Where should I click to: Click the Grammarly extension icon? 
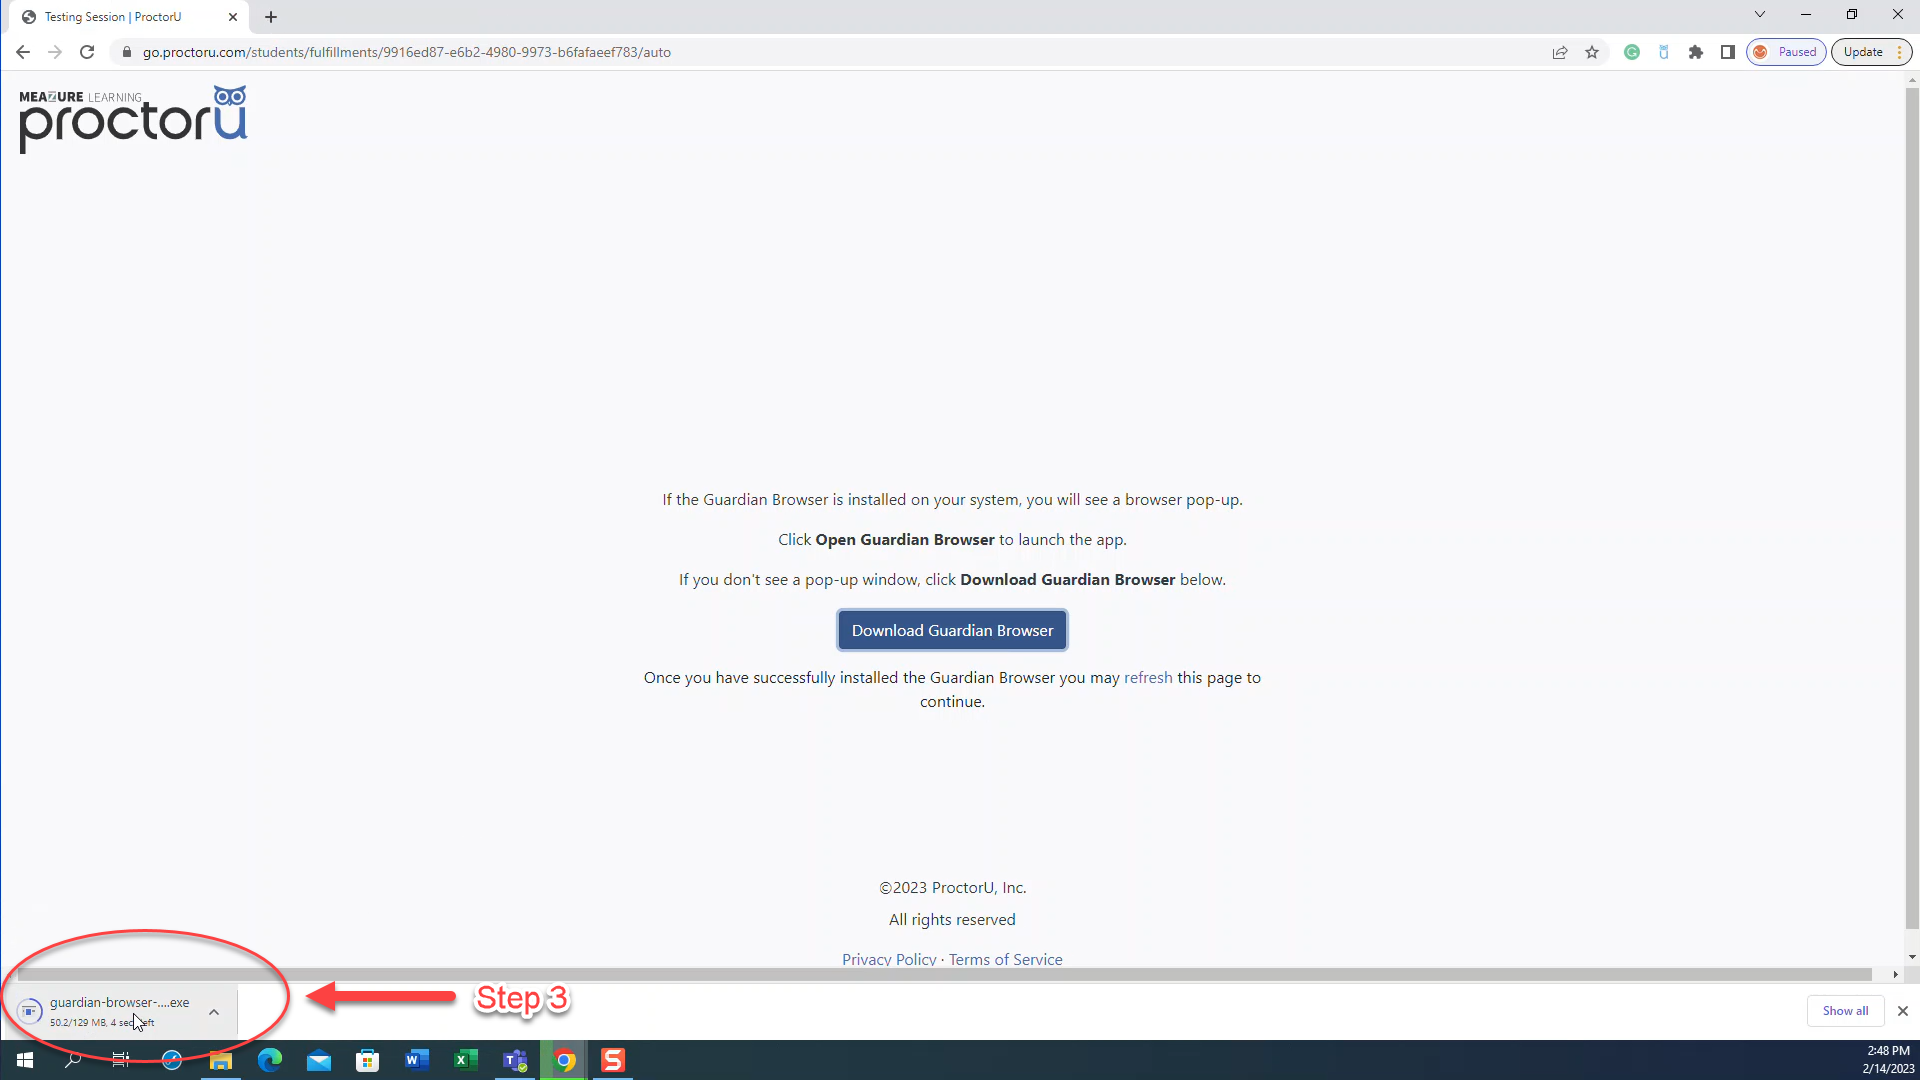tap(1633, 53)
